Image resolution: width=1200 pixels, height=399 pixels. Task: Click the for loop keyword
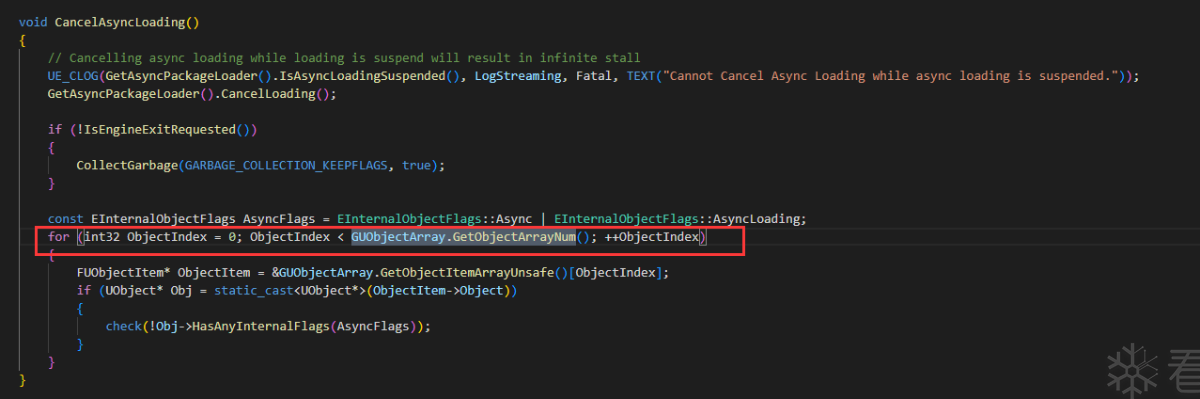coord(58,238)
